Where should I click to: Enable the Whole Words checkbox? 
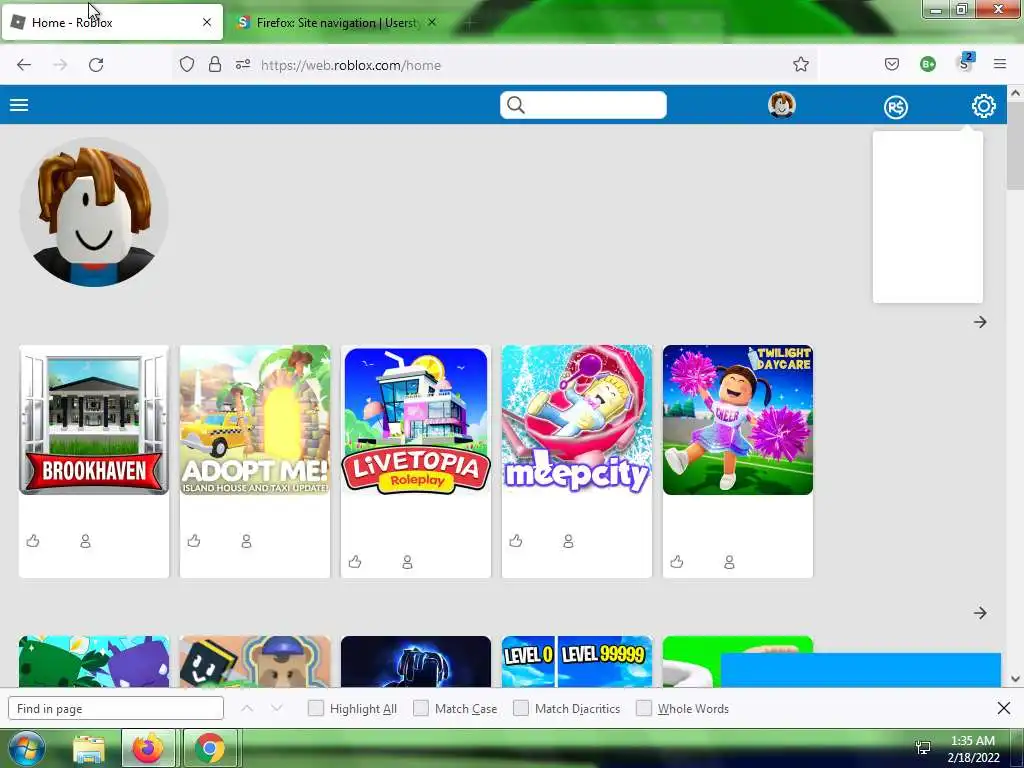coord(644,709)
